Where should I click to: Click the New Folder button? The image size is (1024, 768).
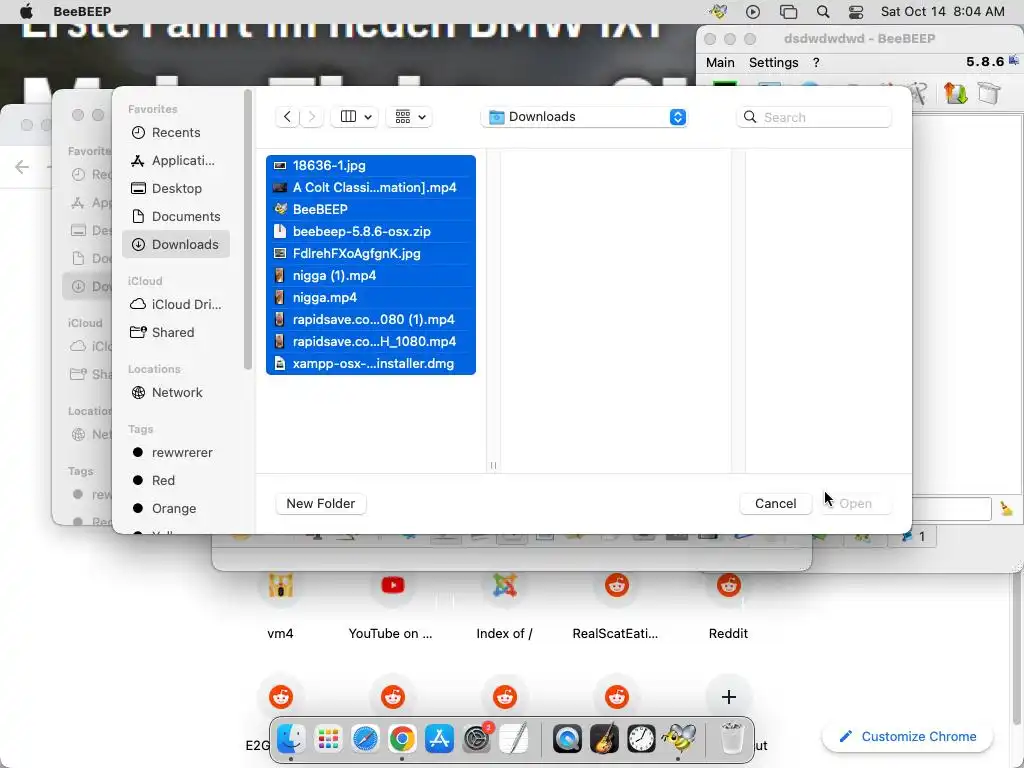click(321, 504)
